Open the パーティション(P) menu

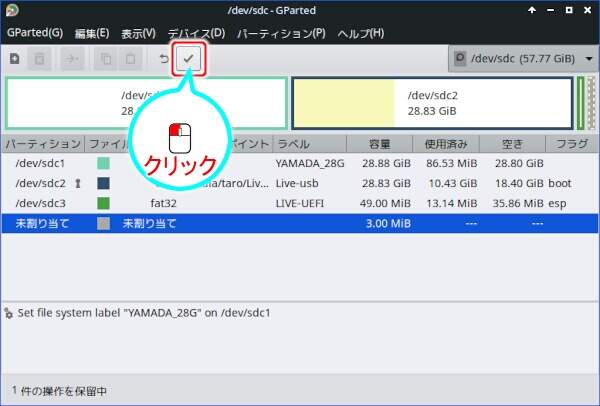pos(281,33)
